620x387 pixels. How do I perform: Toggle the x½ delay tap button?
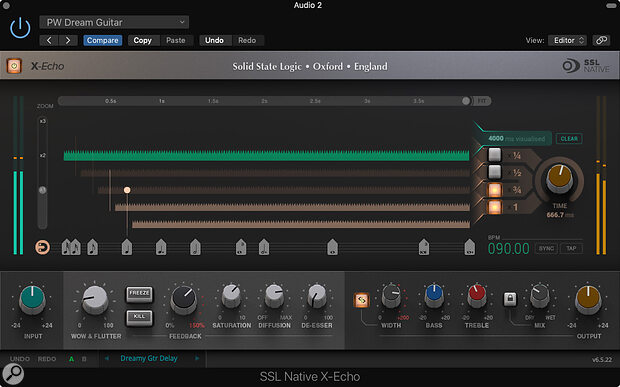tap(494, 172)
